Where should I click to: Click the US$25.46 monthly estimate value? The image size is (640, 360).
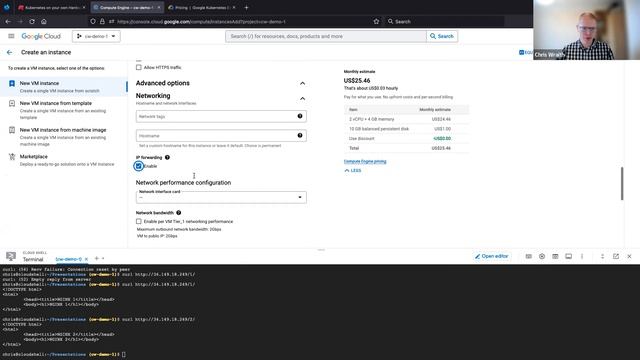click(x=357, y=80)
